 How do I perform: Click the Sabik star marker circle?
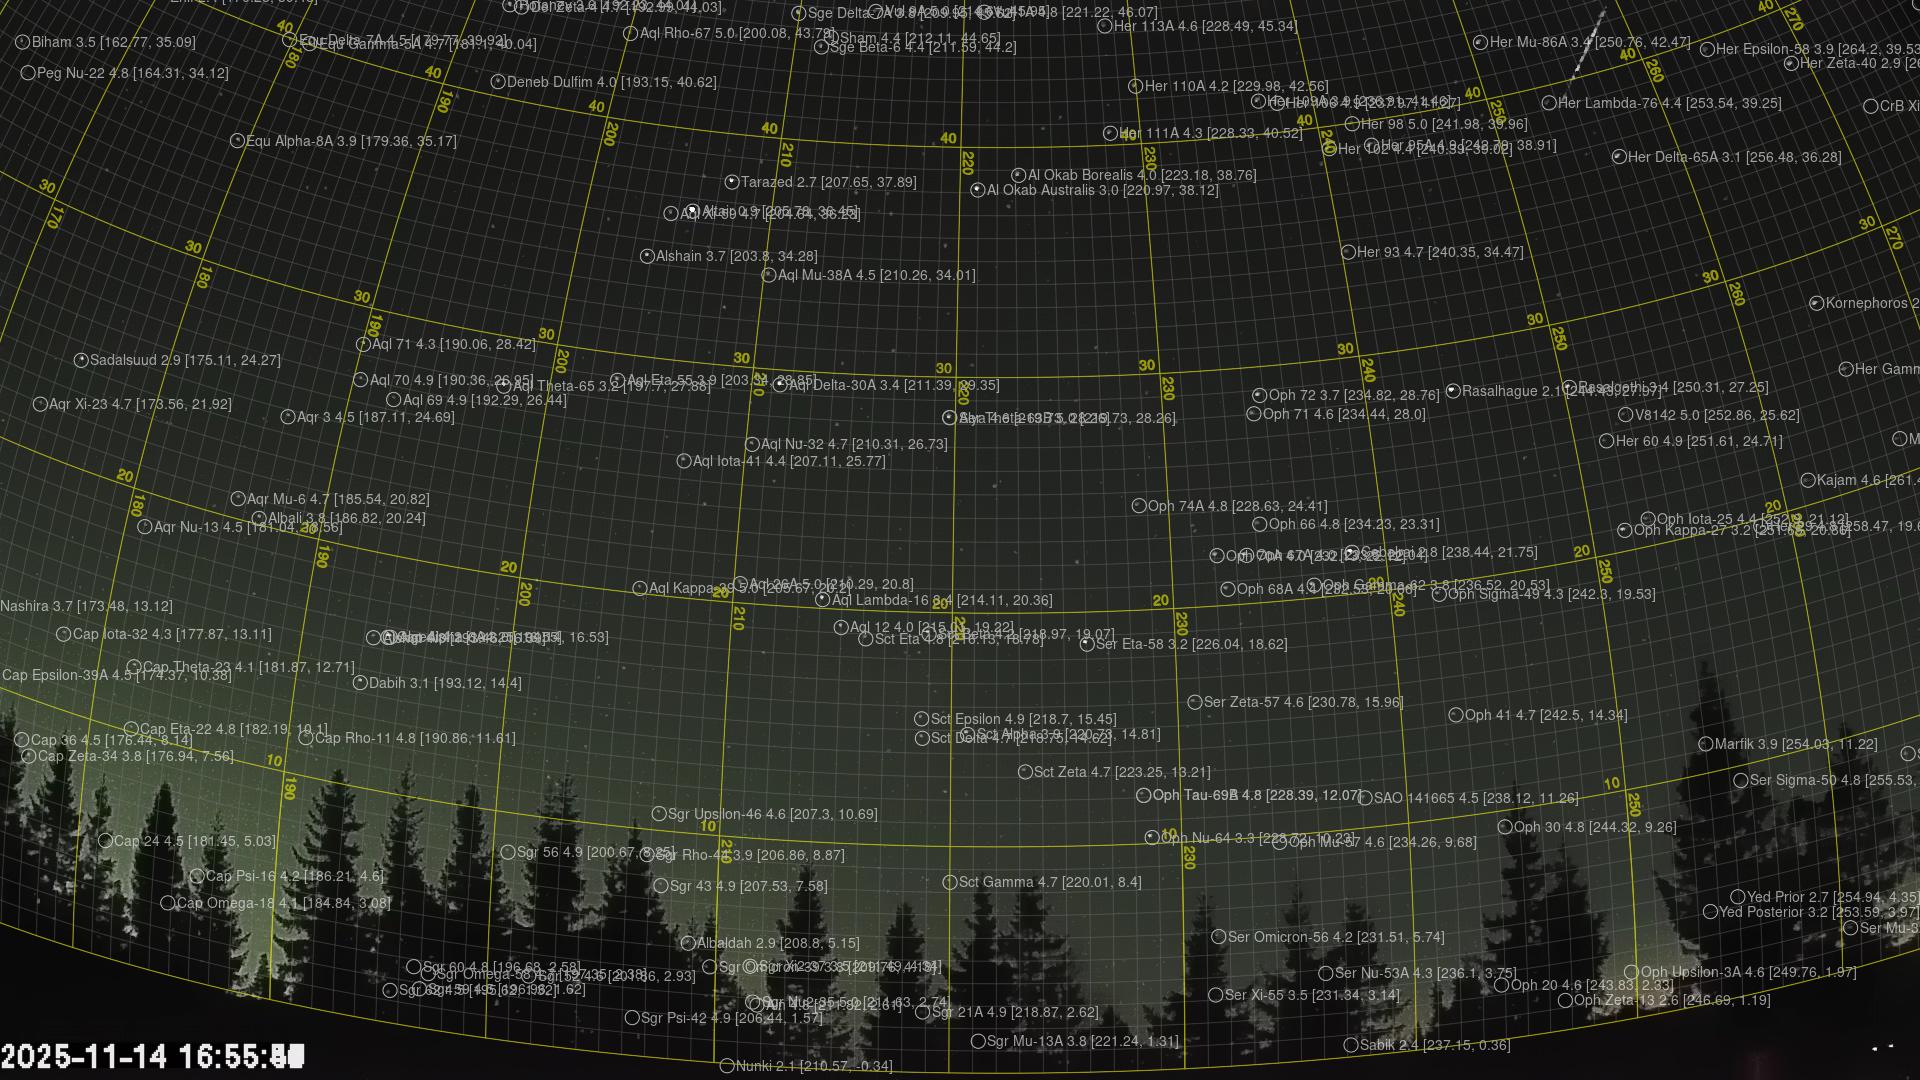(x=1351, y=1045)
